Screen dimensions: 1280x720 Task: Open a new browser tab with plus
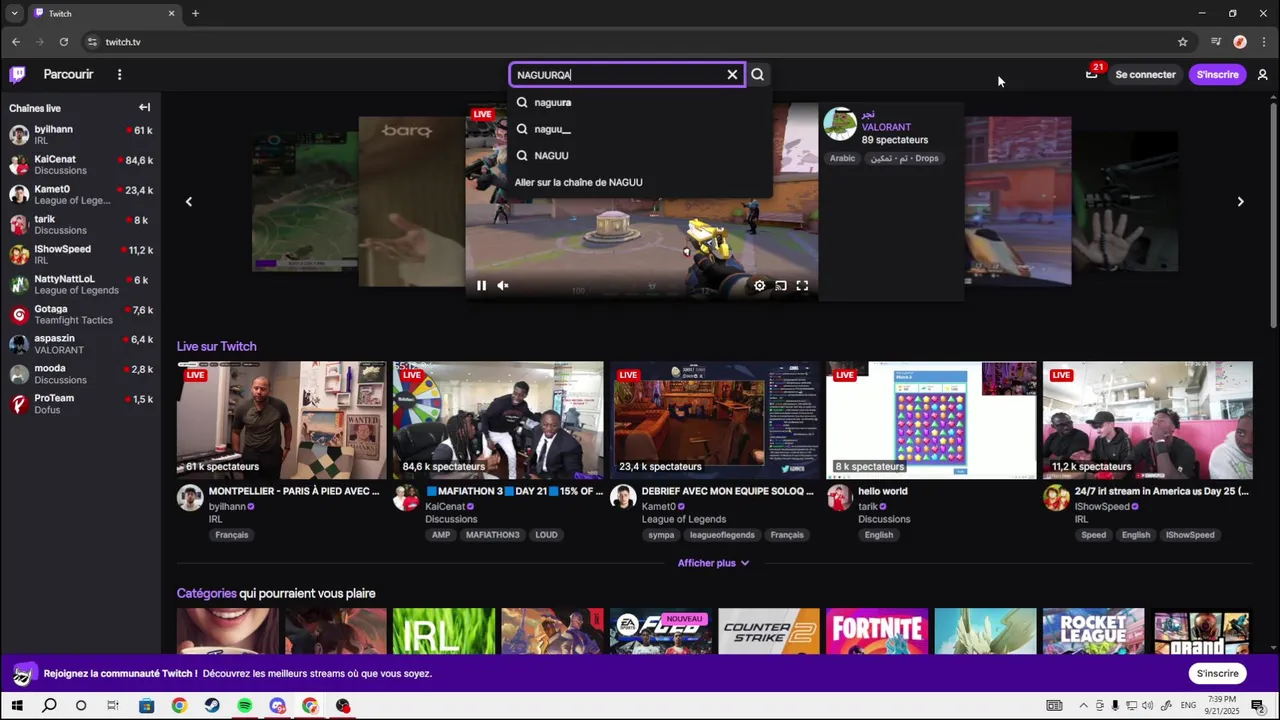pyautogui.click(x=195, y=13)
